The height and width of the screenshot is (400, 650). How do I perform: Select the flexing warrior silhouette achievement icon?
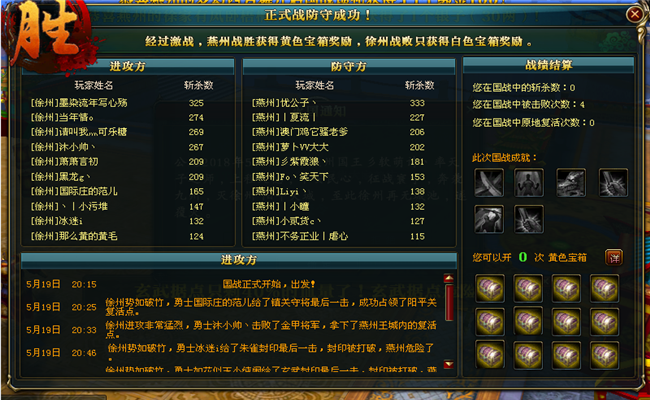click(x=529, y=183)
